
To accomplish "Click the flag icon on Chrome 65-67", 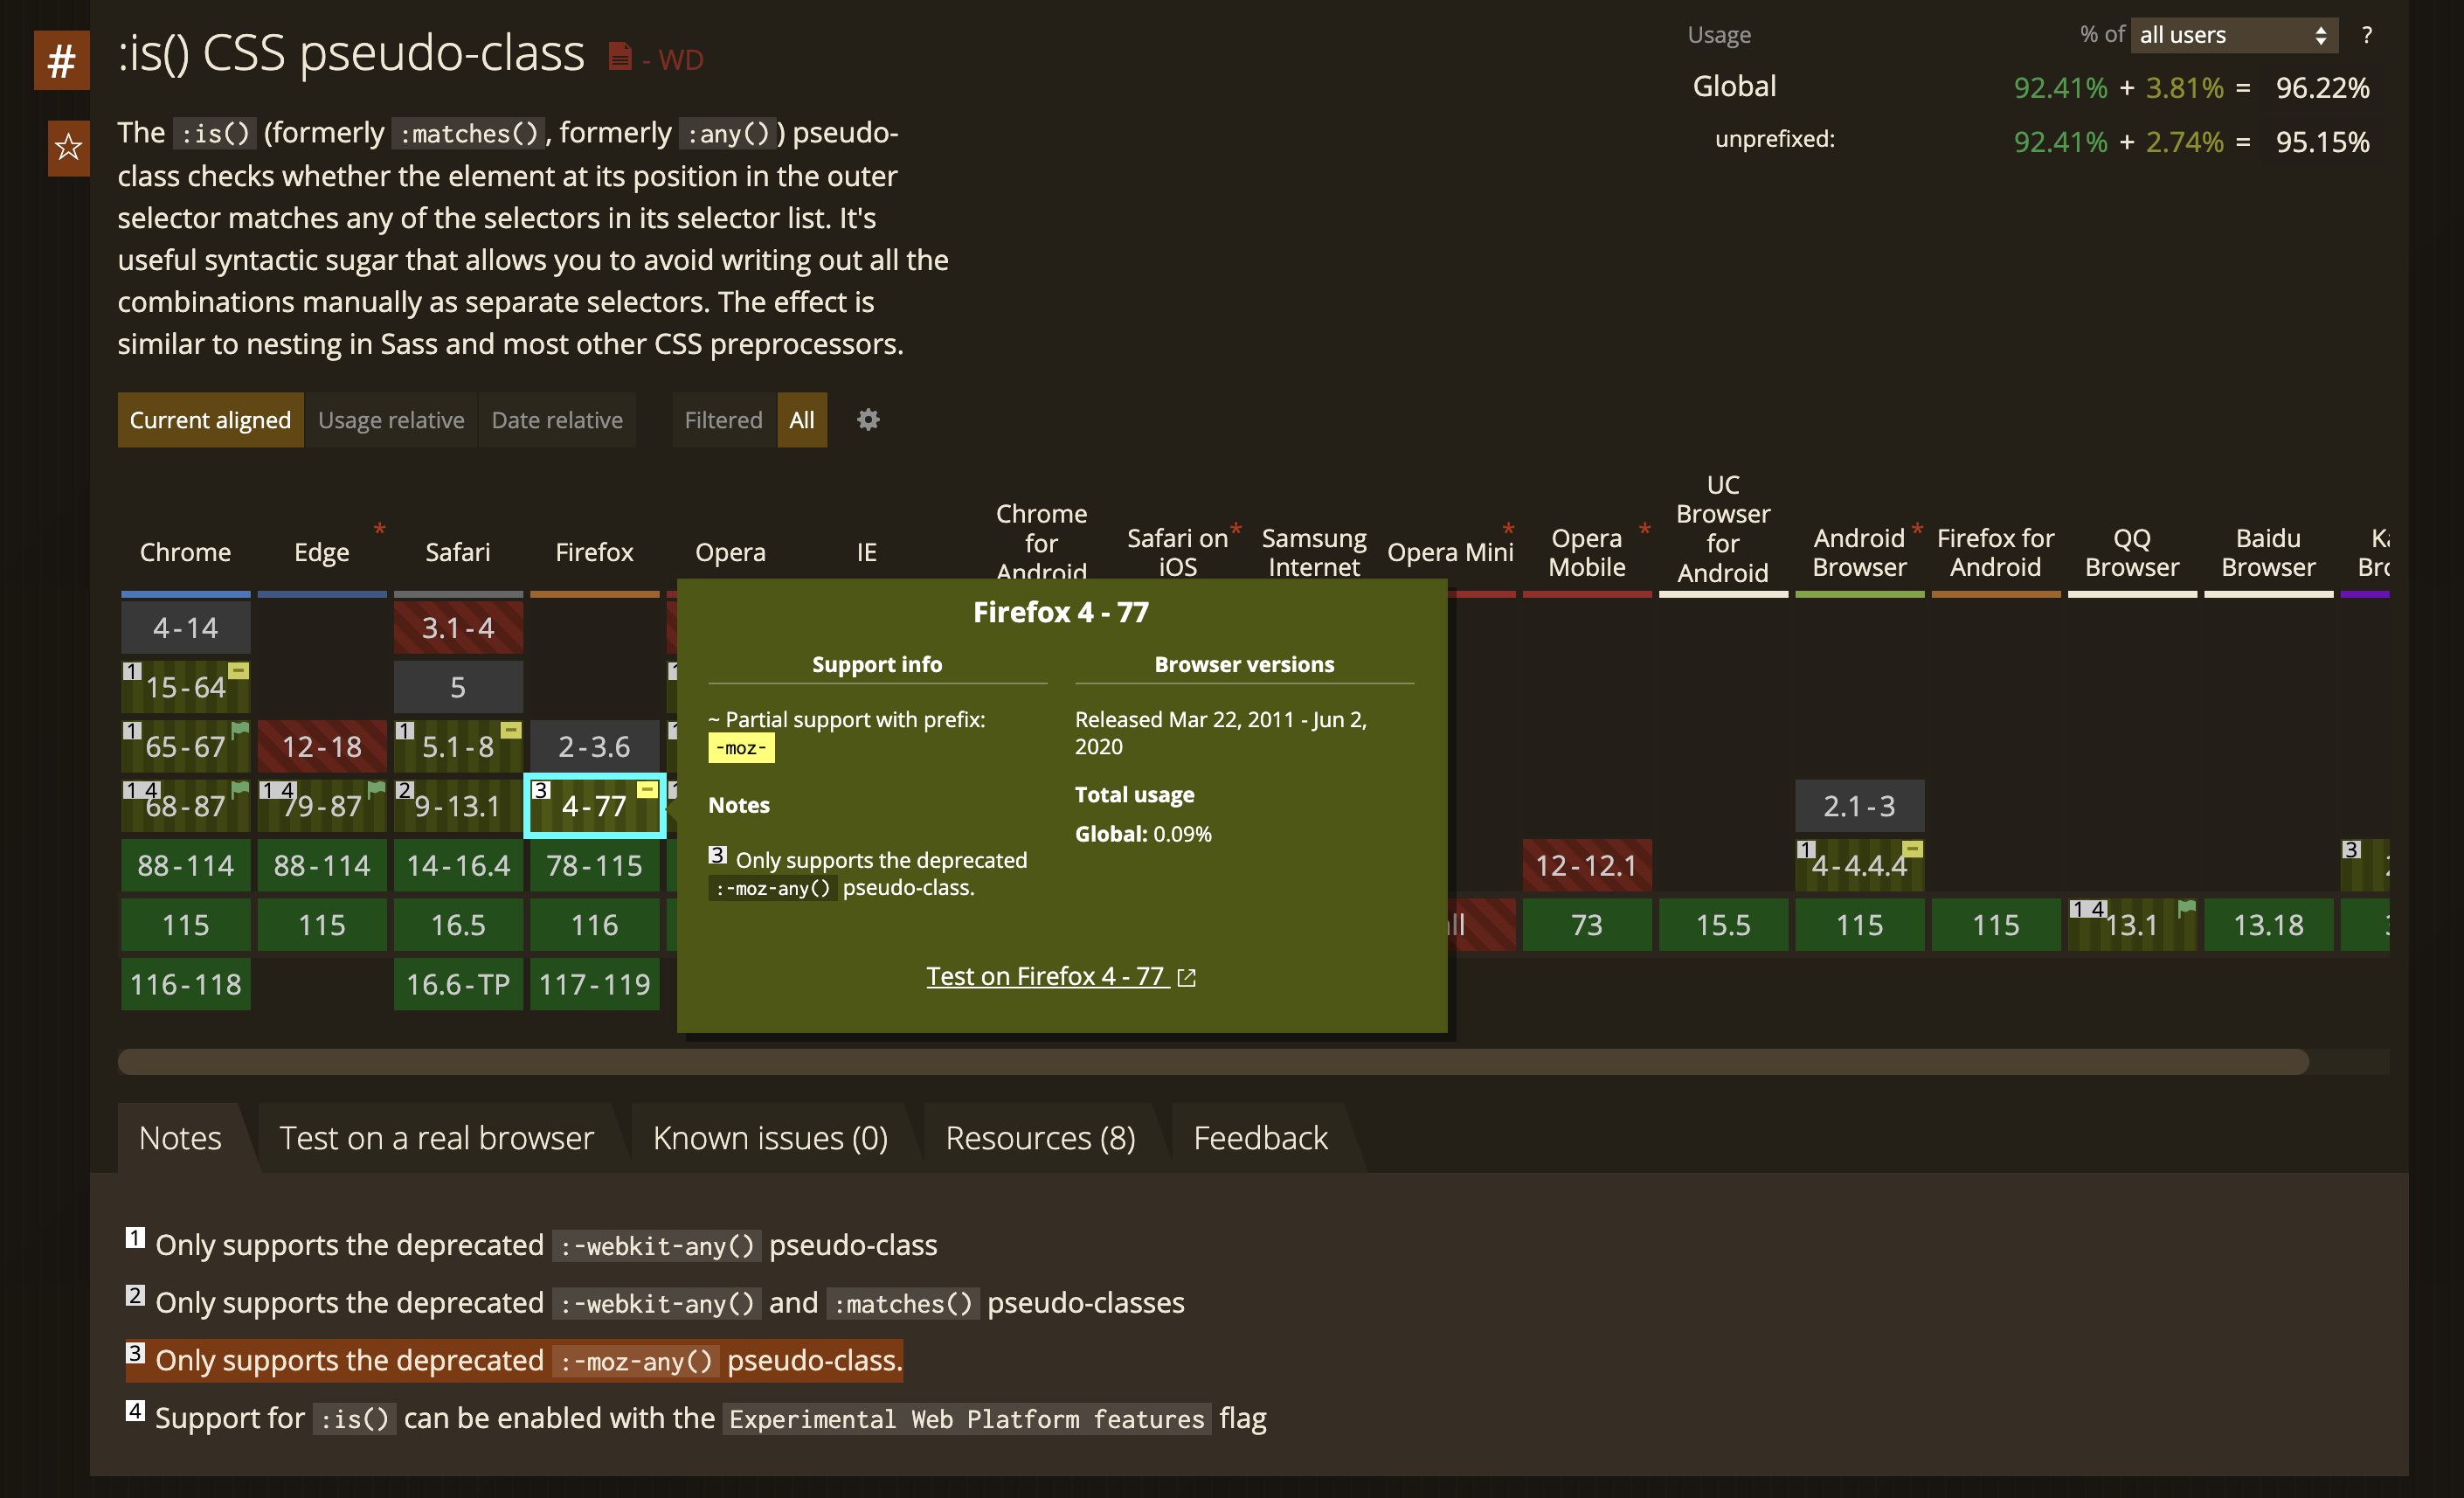I will pos(240,729).
